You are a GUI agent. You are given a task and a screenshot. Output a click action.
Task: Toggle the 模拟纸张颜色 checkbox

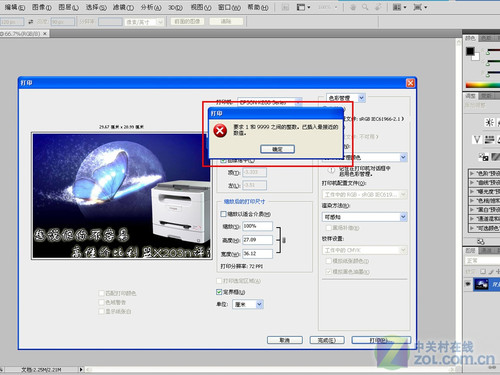[x=328, y=261]
